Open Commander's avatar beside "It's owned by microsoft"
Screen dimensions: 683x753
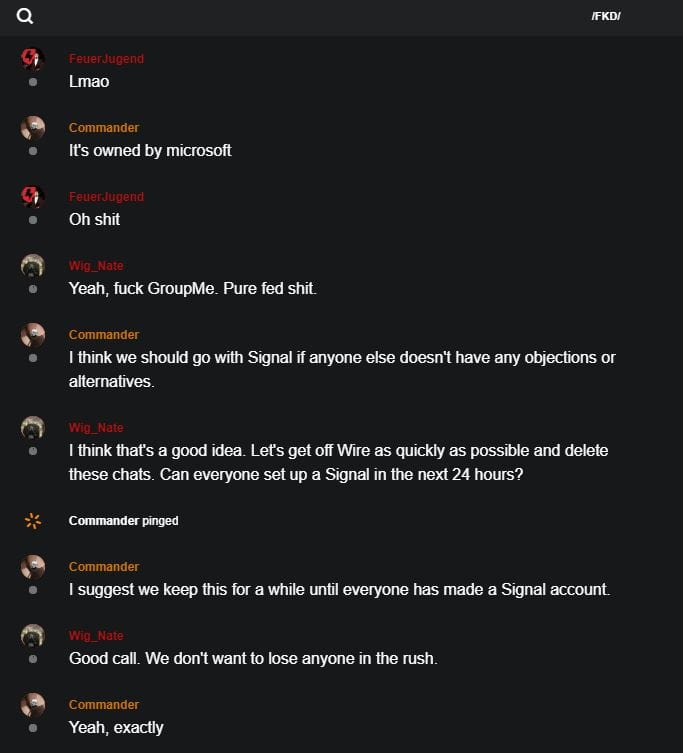pyautogui.click(x=33, y=127)
